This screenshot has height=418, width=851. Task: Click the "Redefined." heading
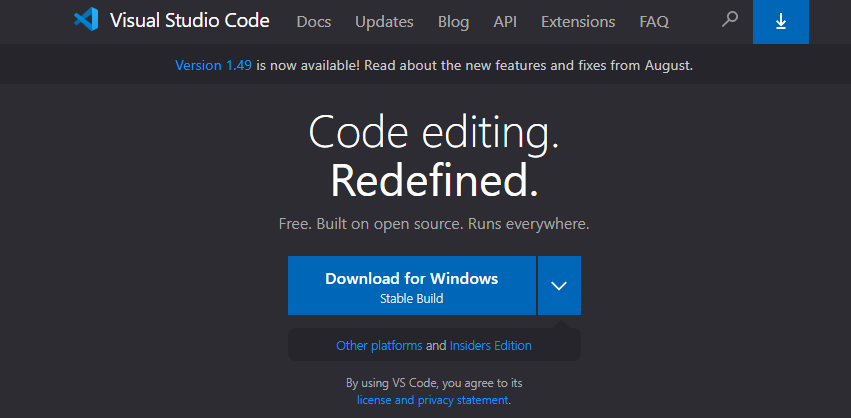434,181
